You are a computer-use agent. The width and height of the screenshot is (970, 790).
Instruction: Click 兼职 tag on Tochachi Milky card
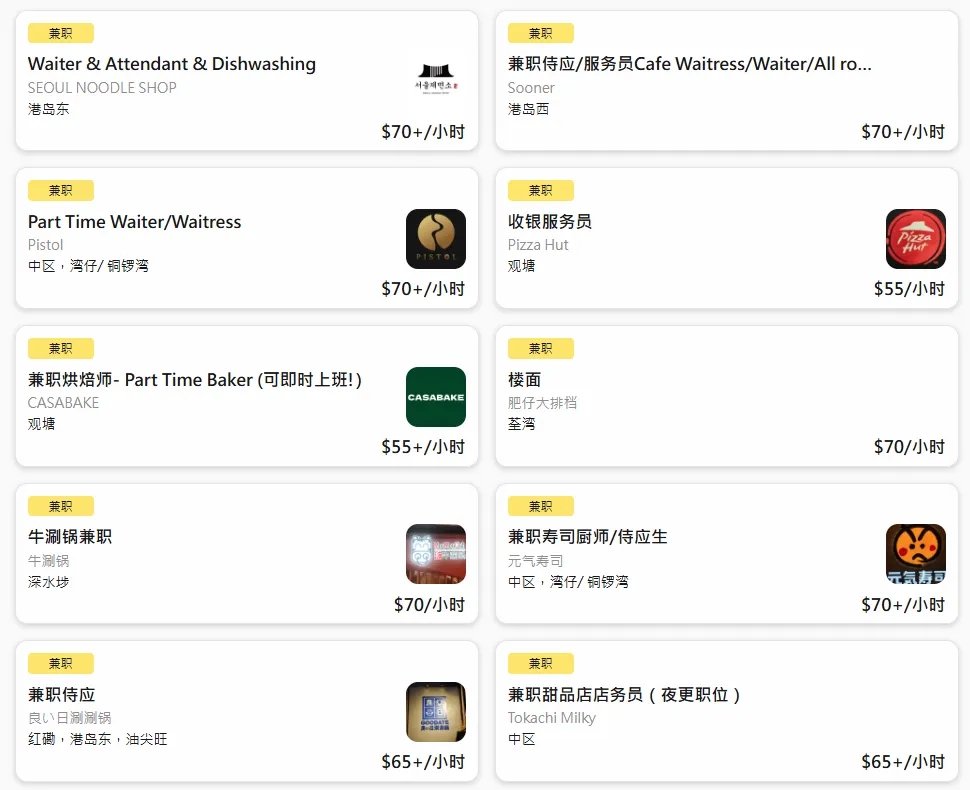click(x=541, y=664)
